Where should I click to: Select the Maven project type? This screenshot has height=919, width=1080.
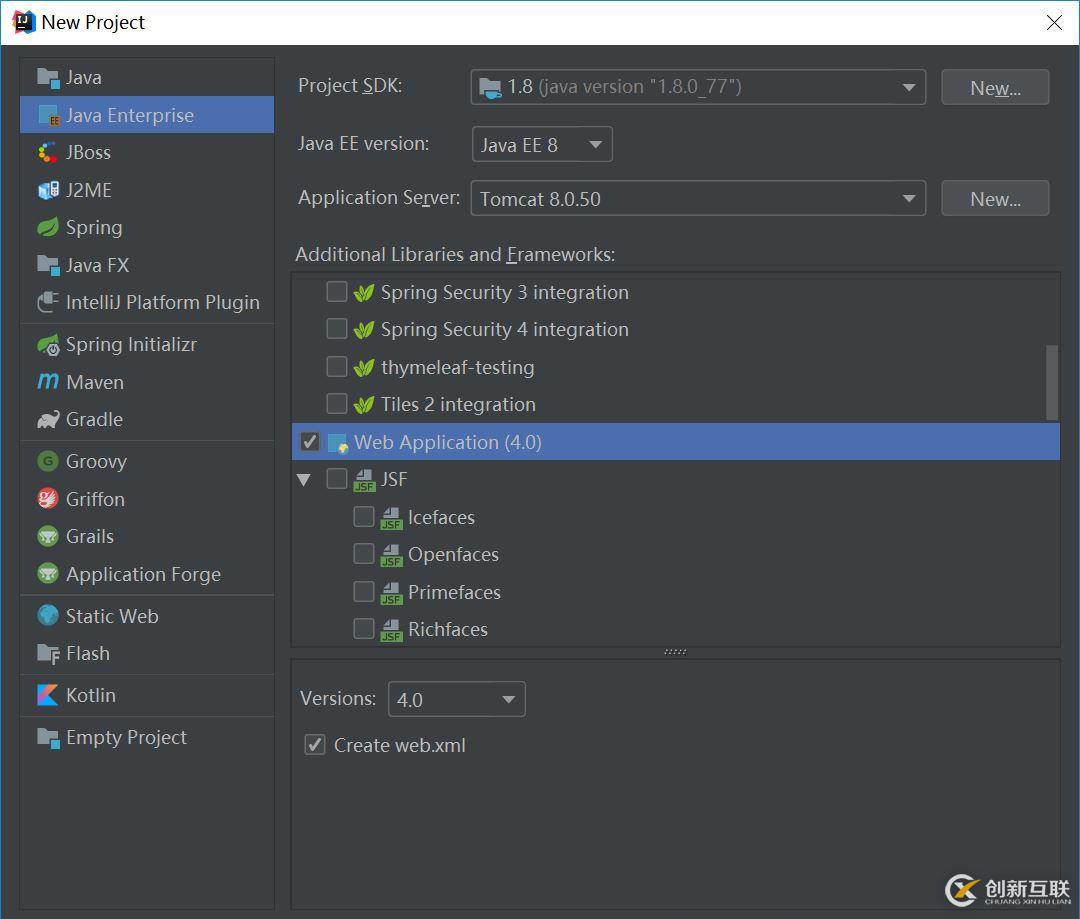(x=147, y=382)
